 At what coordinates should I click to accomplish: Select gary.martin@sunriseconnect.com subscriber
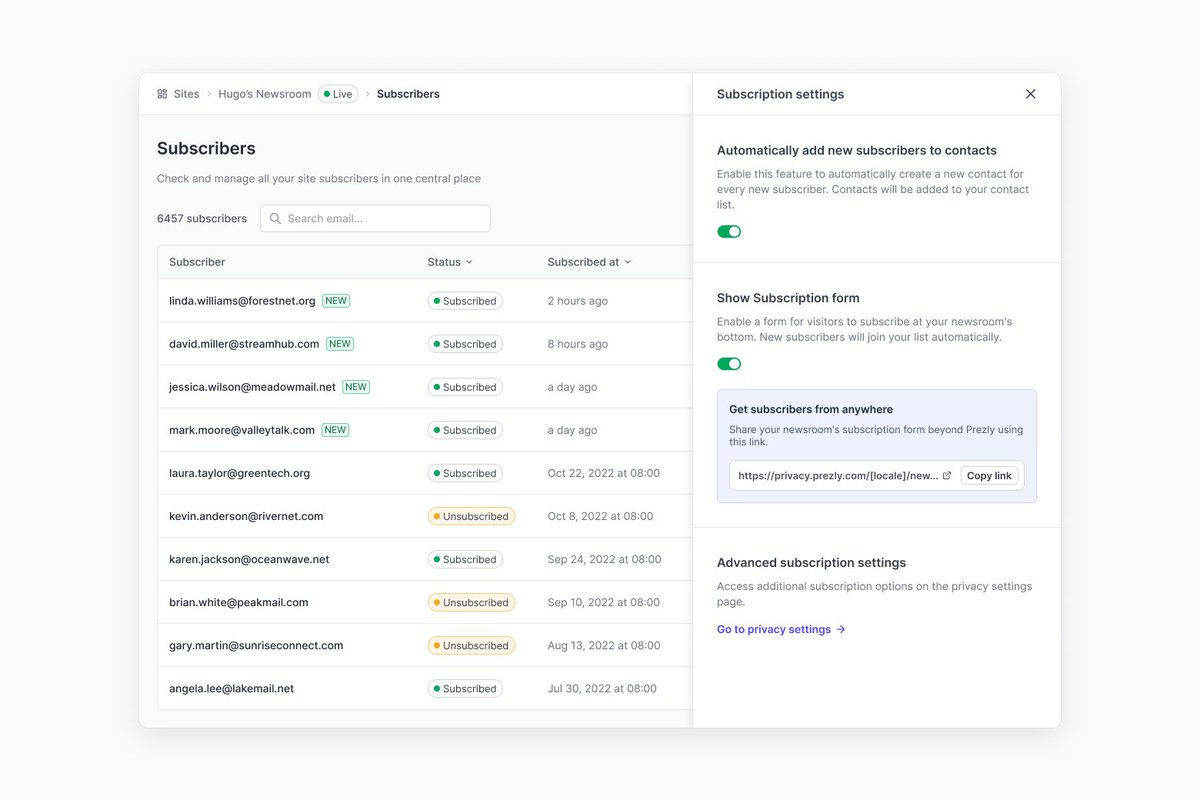pos(256,645)
